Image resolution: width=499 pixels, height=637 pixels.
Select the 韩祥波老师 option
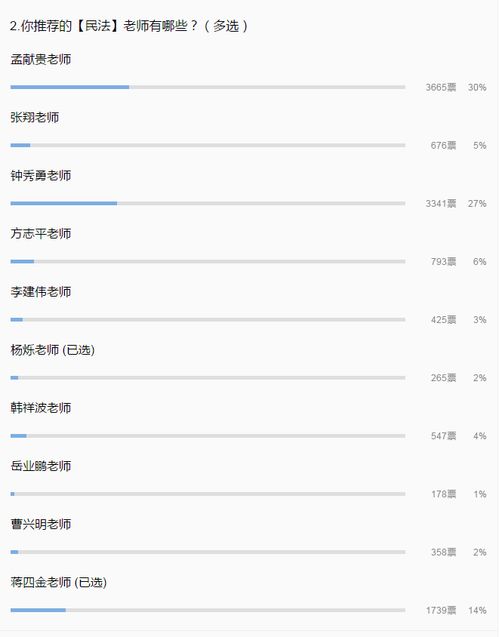(x=41, y=408)
